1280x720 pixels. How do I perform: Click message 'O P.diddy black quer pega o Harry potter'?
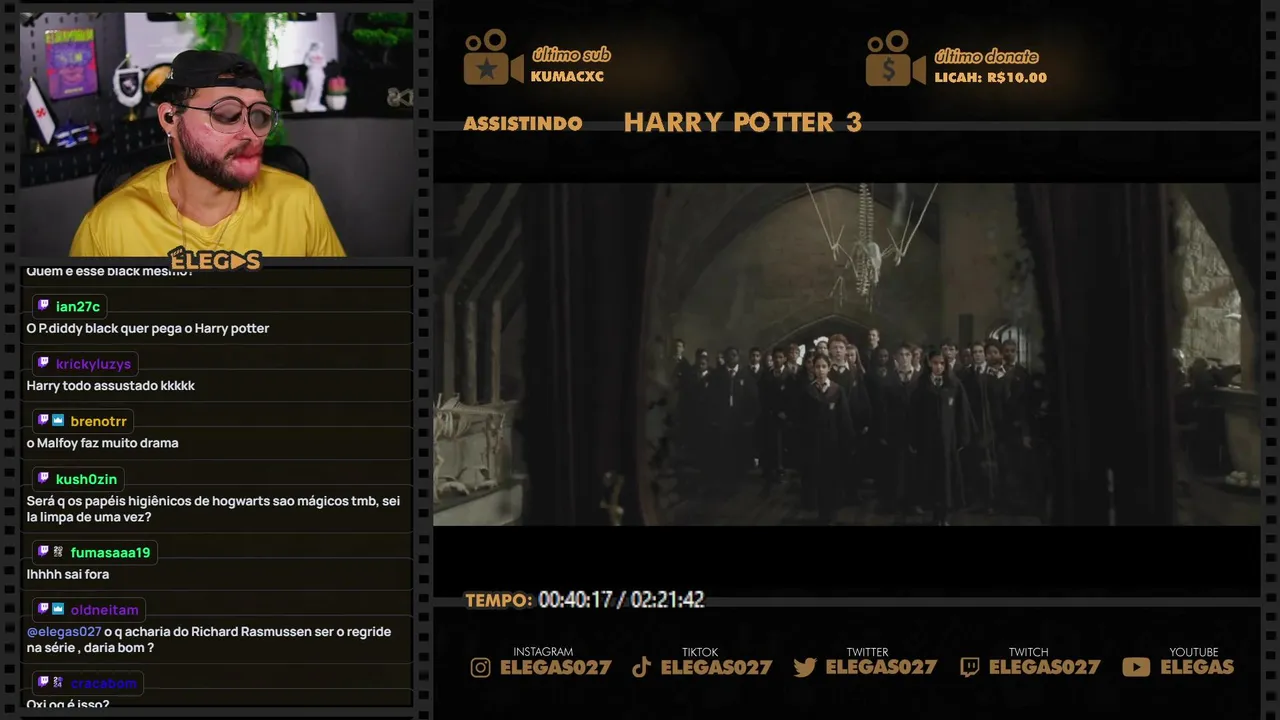click(x=148, y=329)
